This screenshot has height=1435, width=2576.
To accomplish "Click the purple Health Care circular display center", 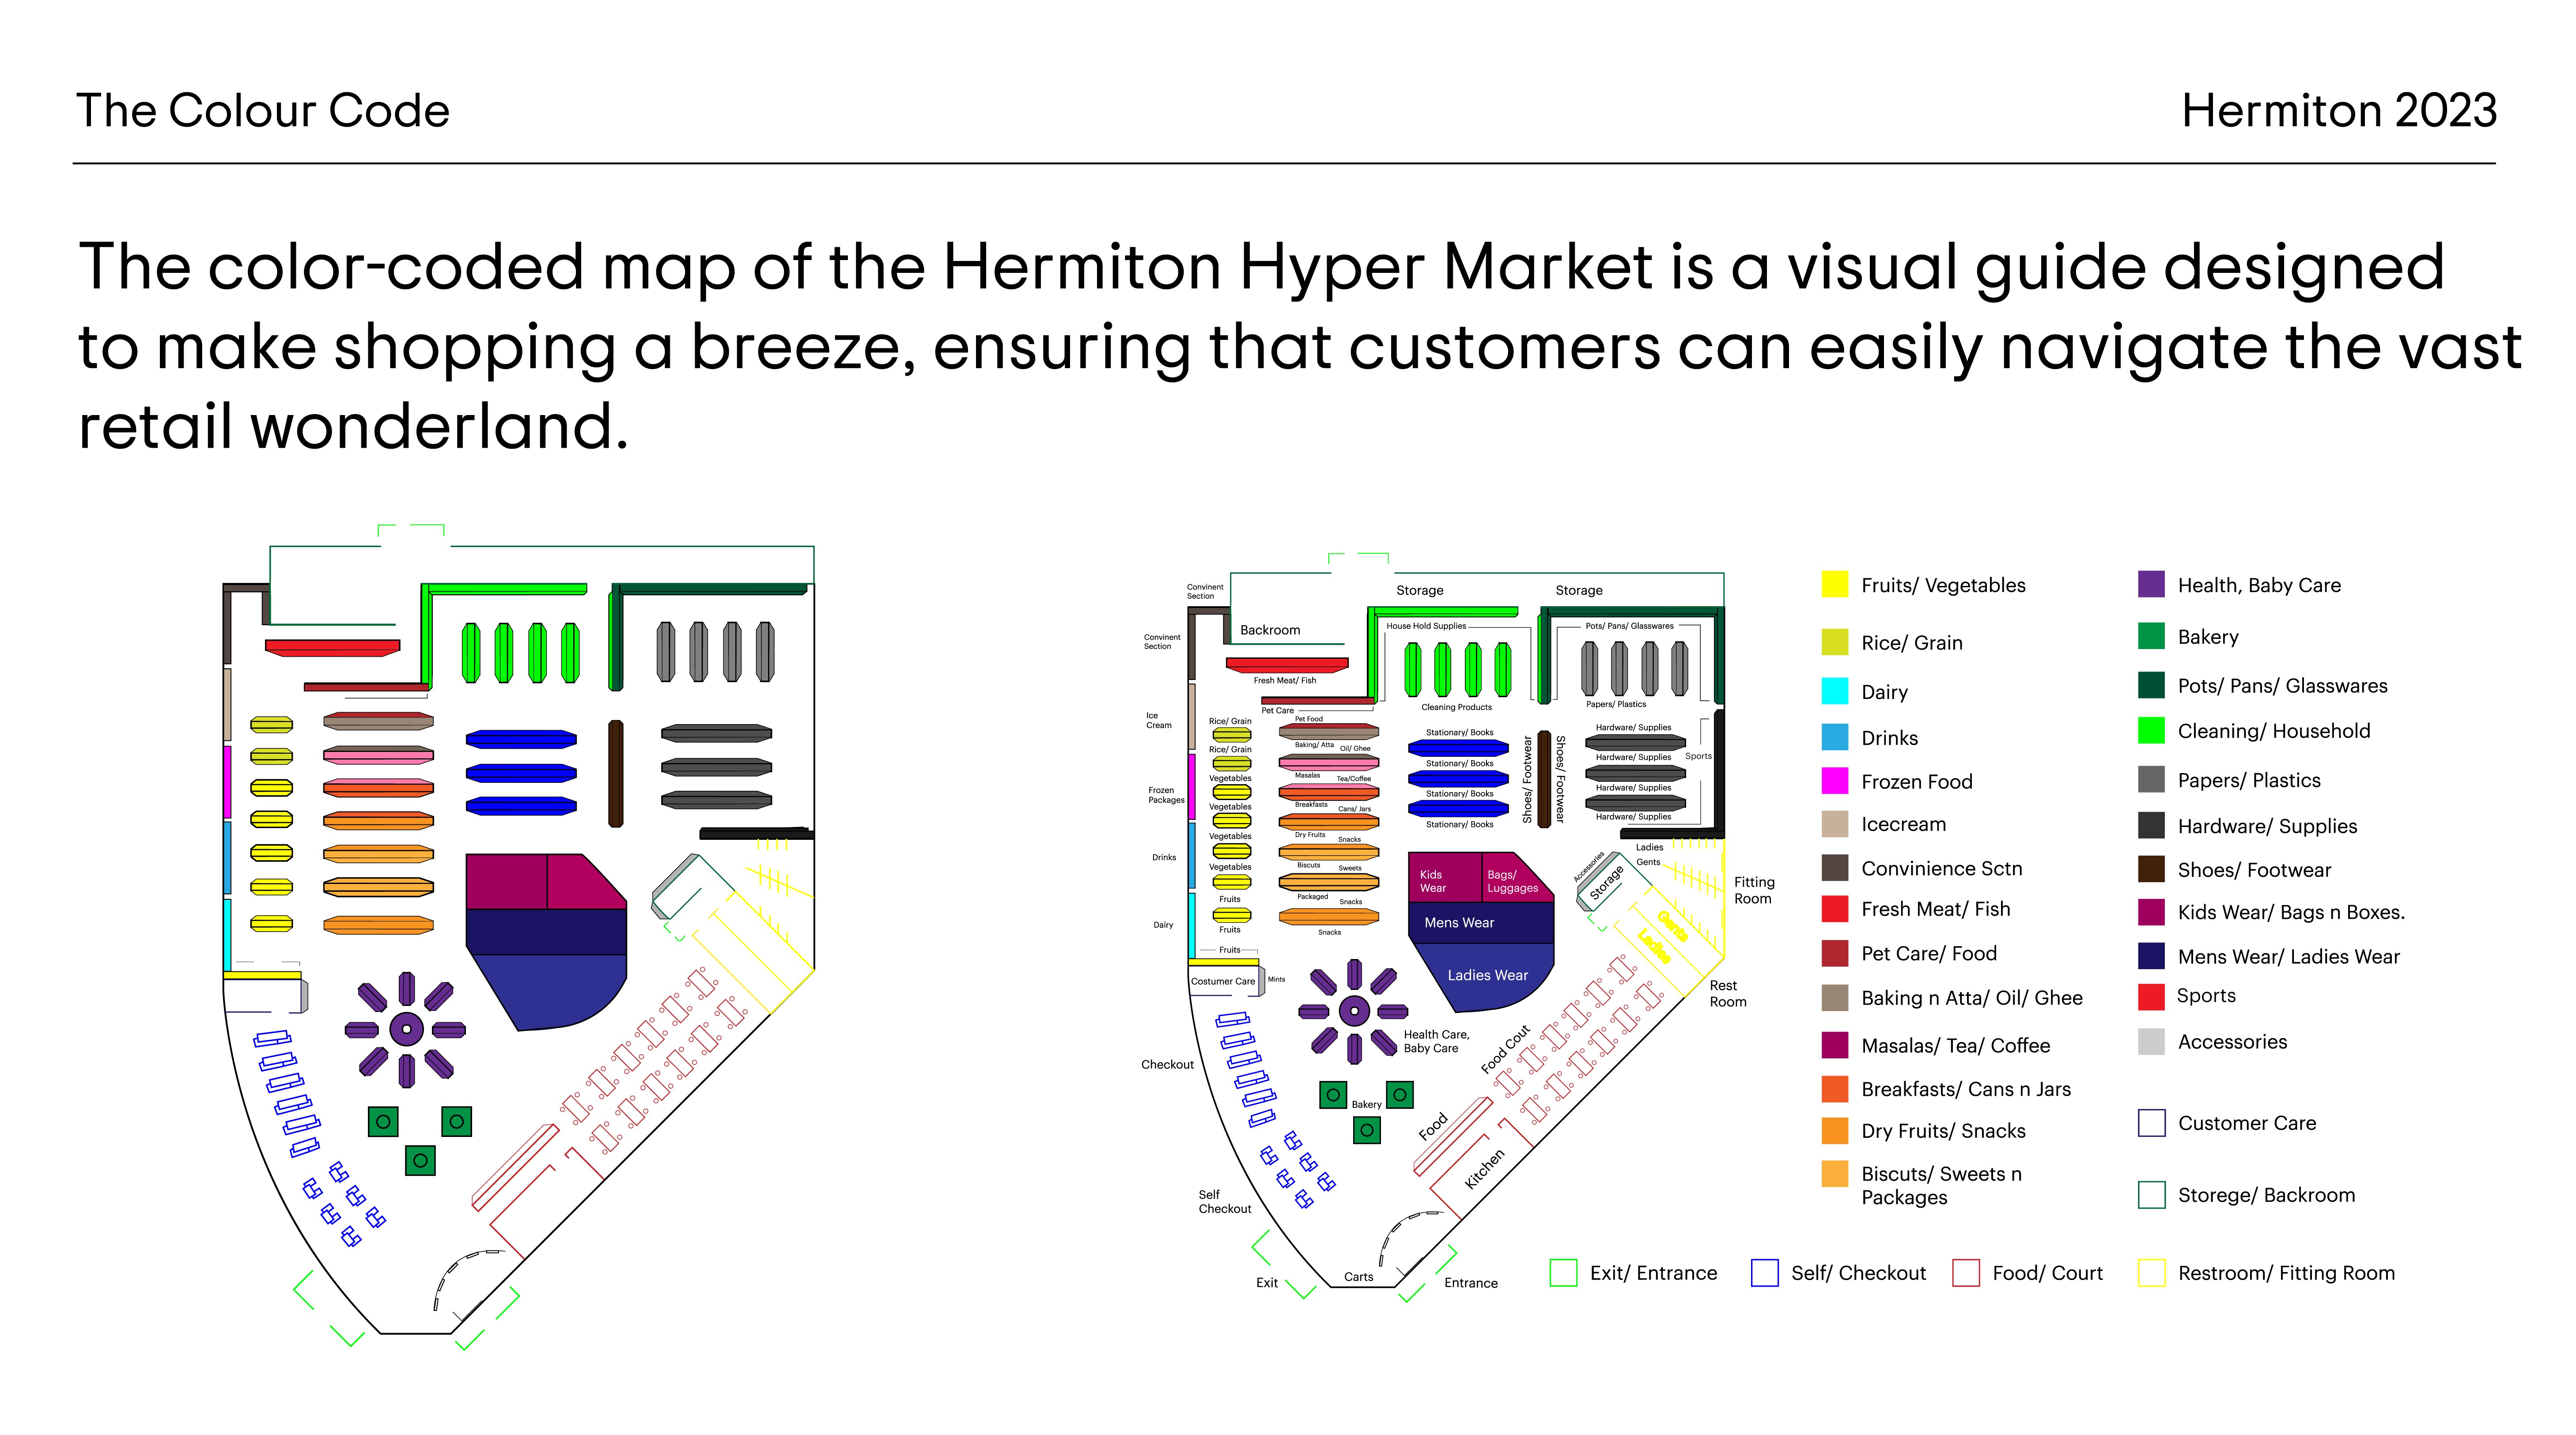I will (x=1354, y=1011).
